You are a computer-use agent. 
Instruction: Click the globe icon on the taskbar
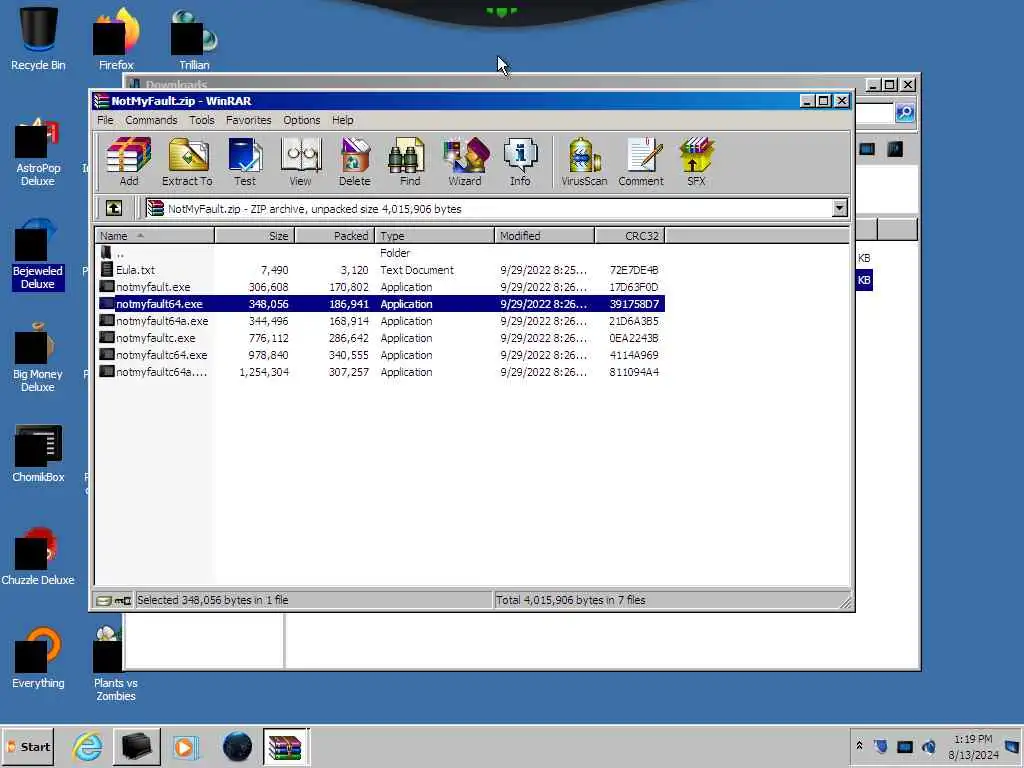[237, 746]
